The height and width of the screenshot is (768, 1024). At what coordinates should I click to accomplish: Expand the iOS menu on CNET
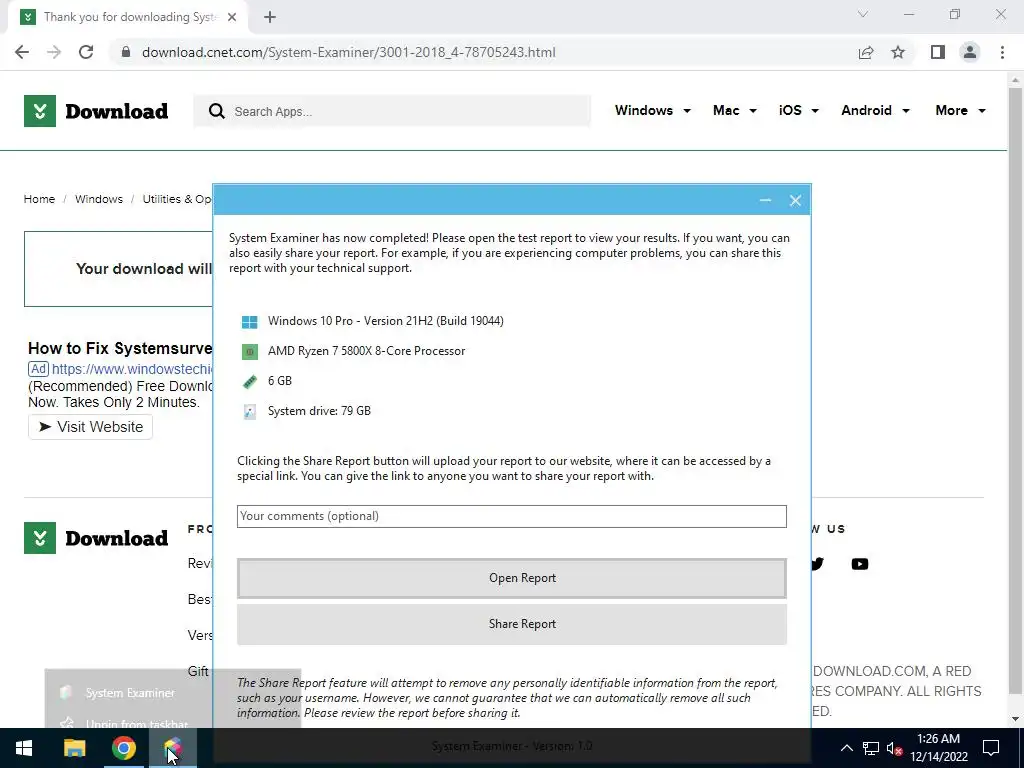pyautogui.click(x=799, y=110)
